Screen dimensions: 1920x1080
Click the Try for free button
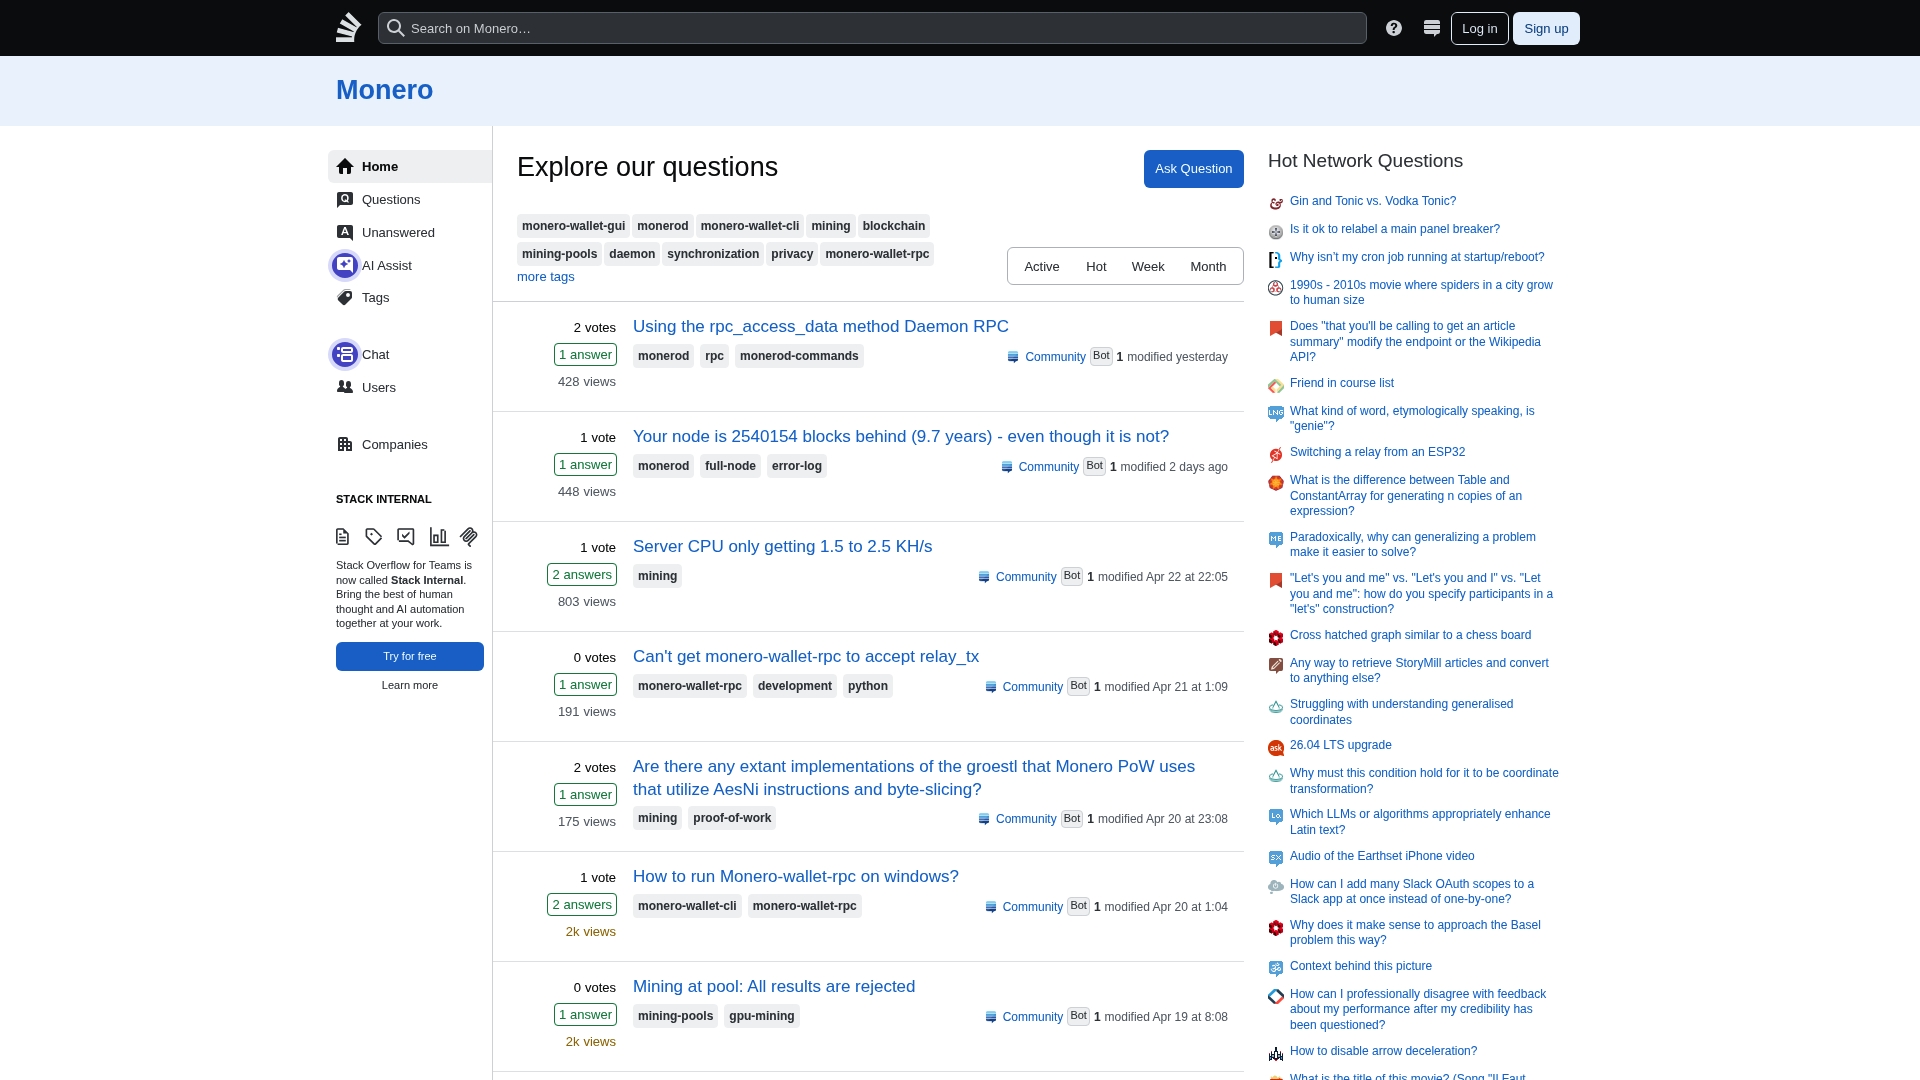[410, 656]
